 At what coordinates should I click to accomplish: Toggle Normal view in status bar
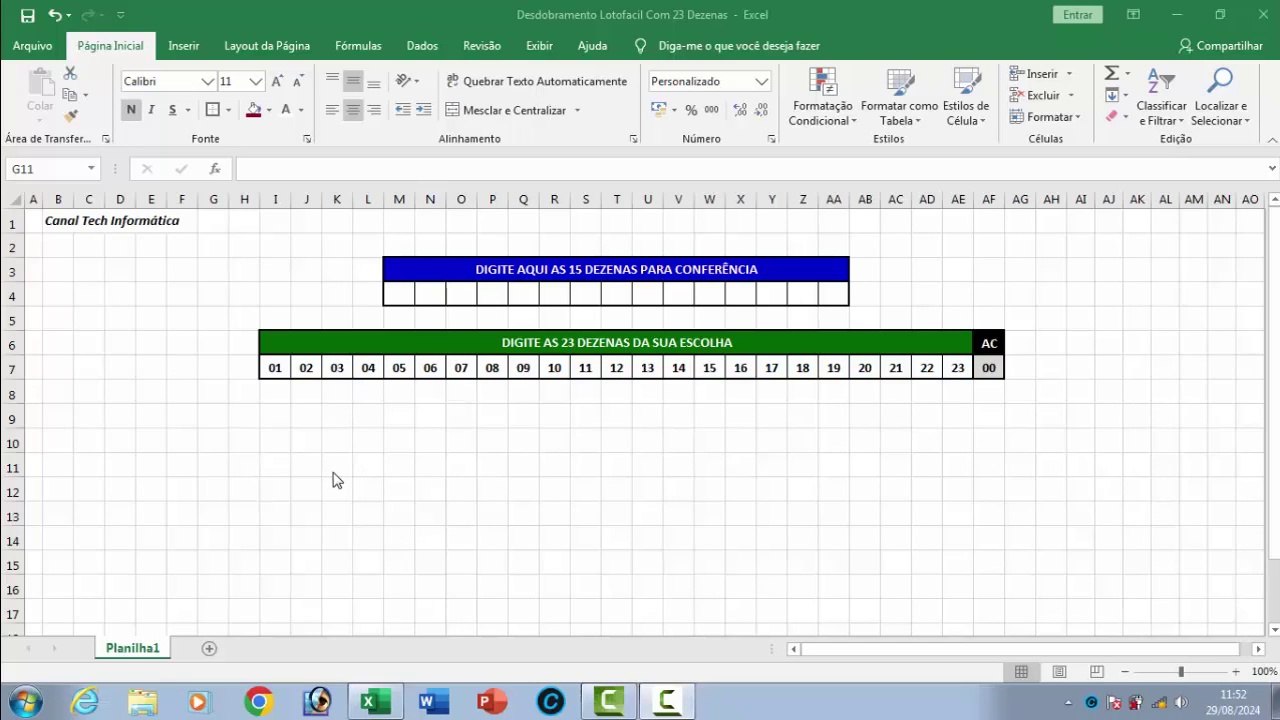(1021, 672)
